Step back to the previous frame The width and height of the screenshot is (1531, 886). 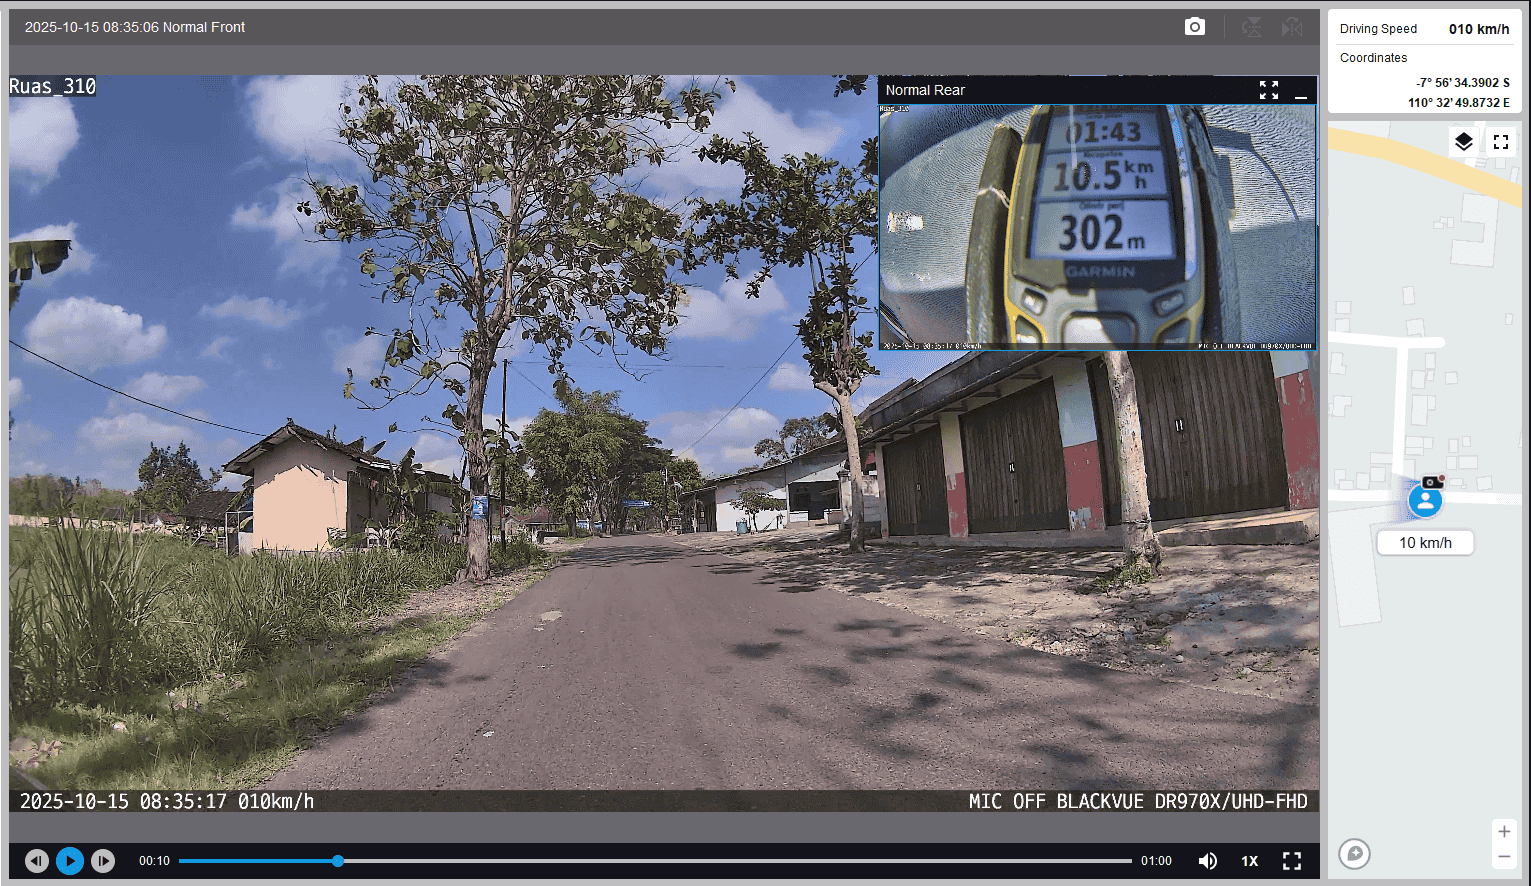coord(37,861)
